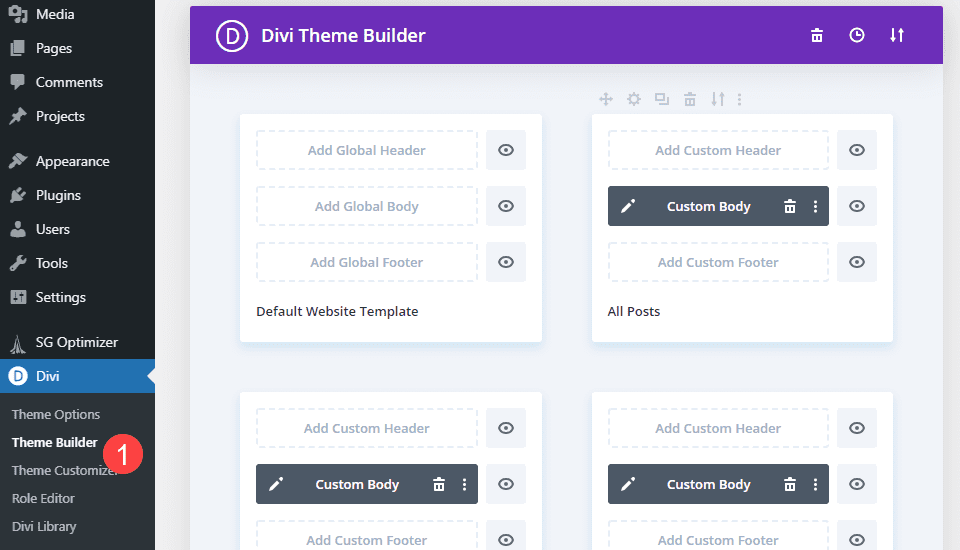Screen dimensions: 960x550
Task: Open Divi Library submenu link
Action: [x=44, y=527]
